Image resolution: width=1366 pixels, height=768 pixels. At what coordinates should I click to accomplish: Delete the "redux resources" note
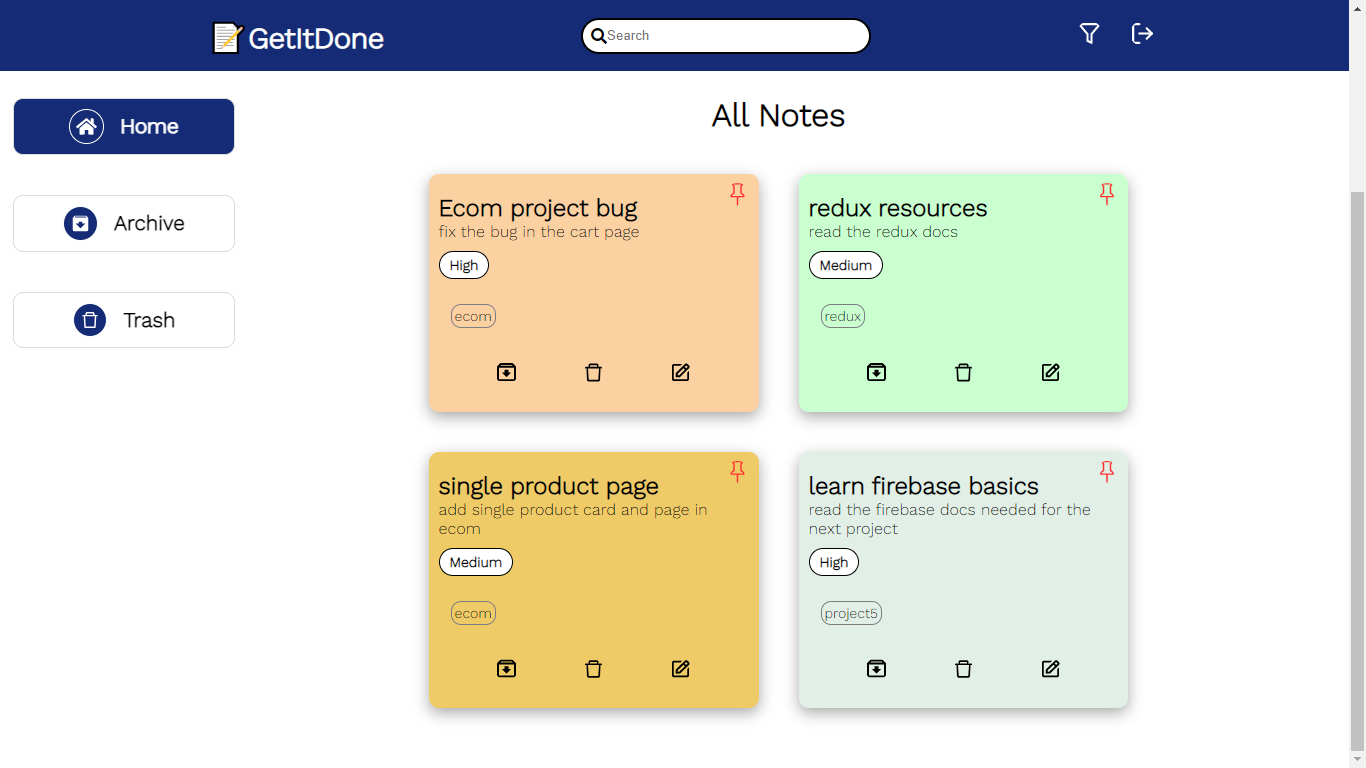tap(963, 372)
